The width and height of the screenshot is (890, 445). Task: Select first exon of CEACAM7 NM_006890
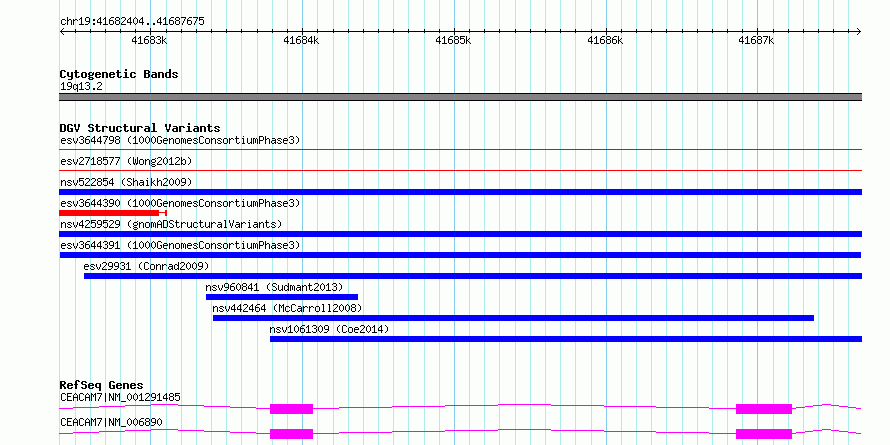291,434
